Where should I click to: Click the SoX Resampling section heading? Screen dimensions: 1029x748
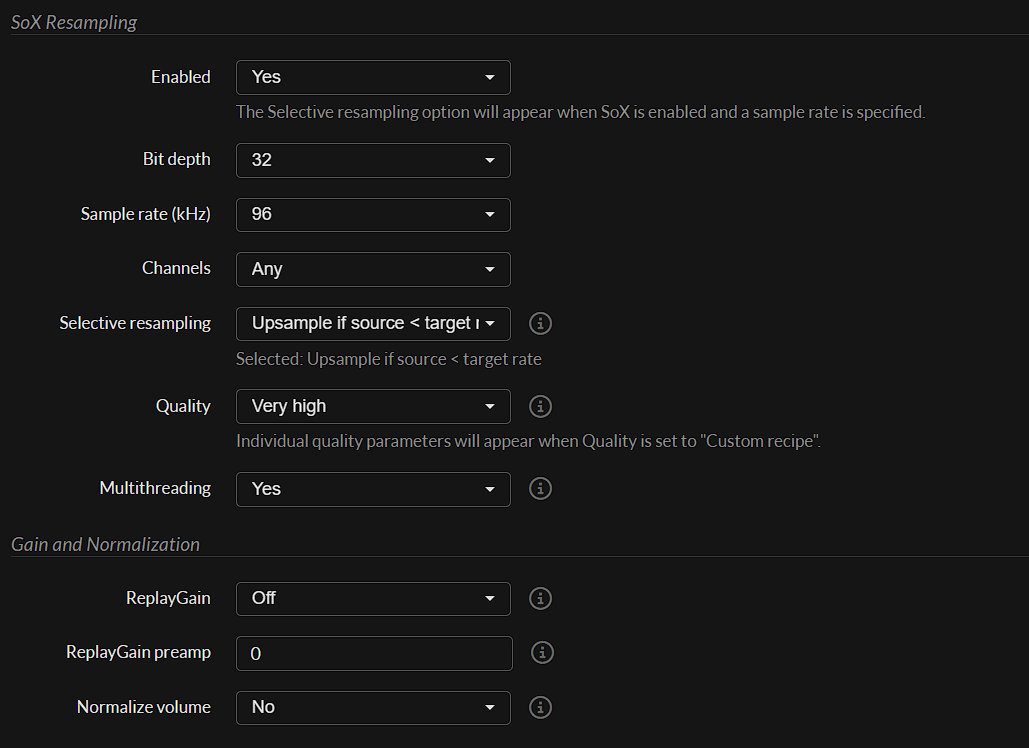point(74,22)
